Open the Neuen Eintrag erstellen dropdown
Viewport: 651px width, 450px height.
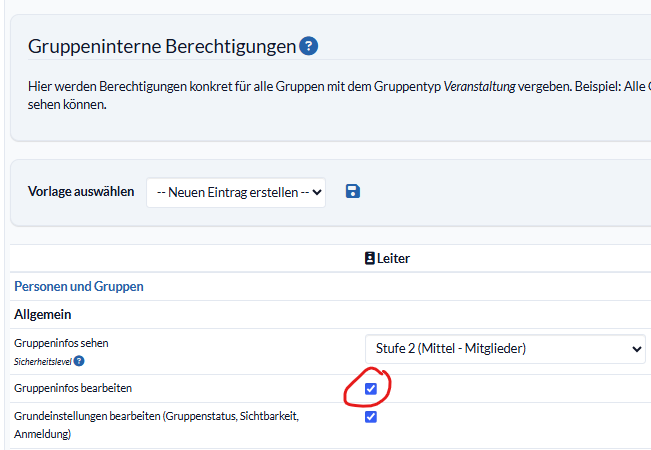coord(236,192)
